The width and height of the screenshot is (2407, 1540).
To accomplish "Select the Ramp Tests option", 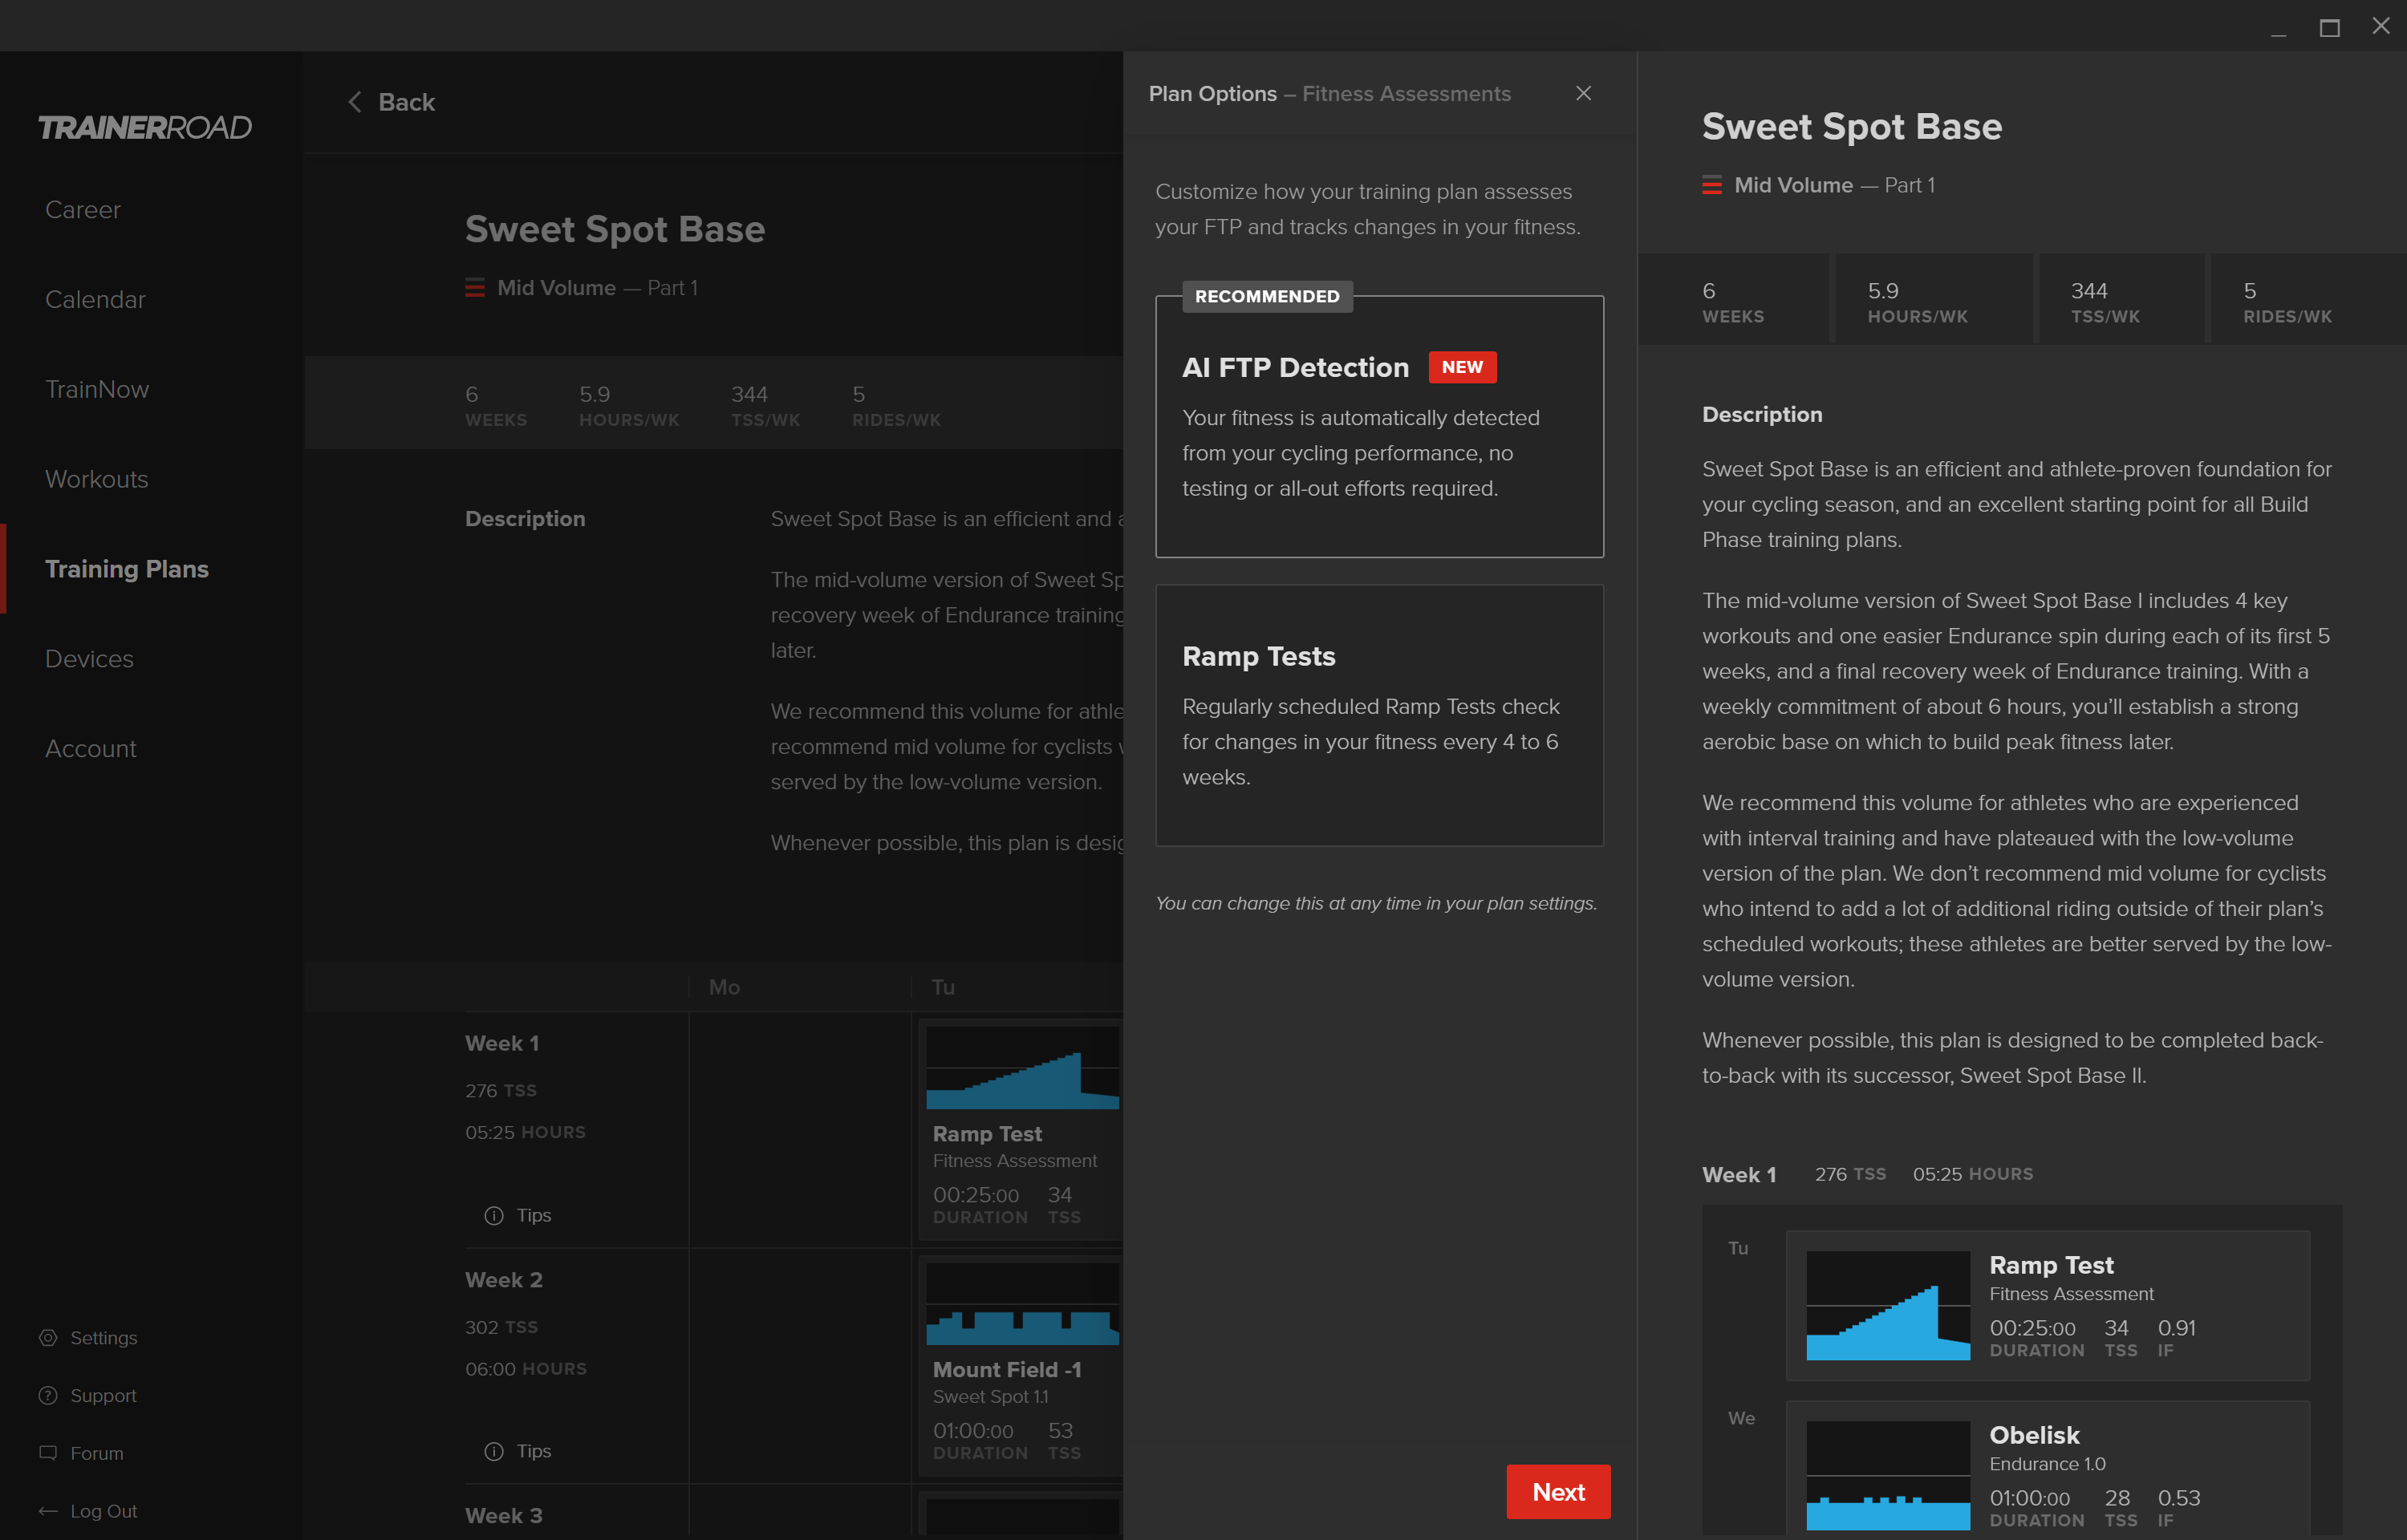I will pyautogui.click(x=1379, y=715).
